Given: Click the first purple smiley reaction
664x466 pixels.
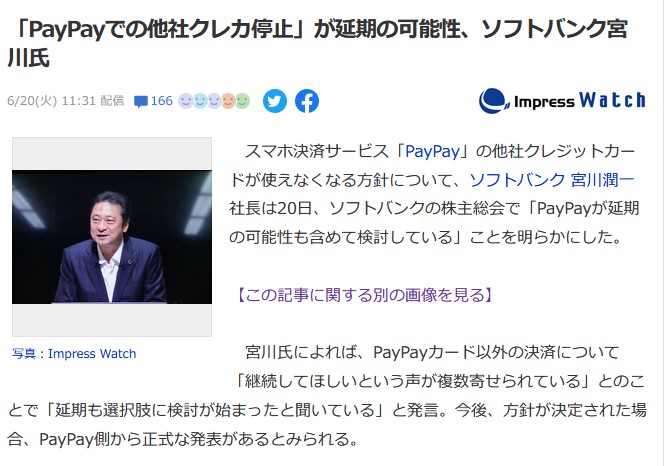Looking at the screenshot, I should 185,101.
